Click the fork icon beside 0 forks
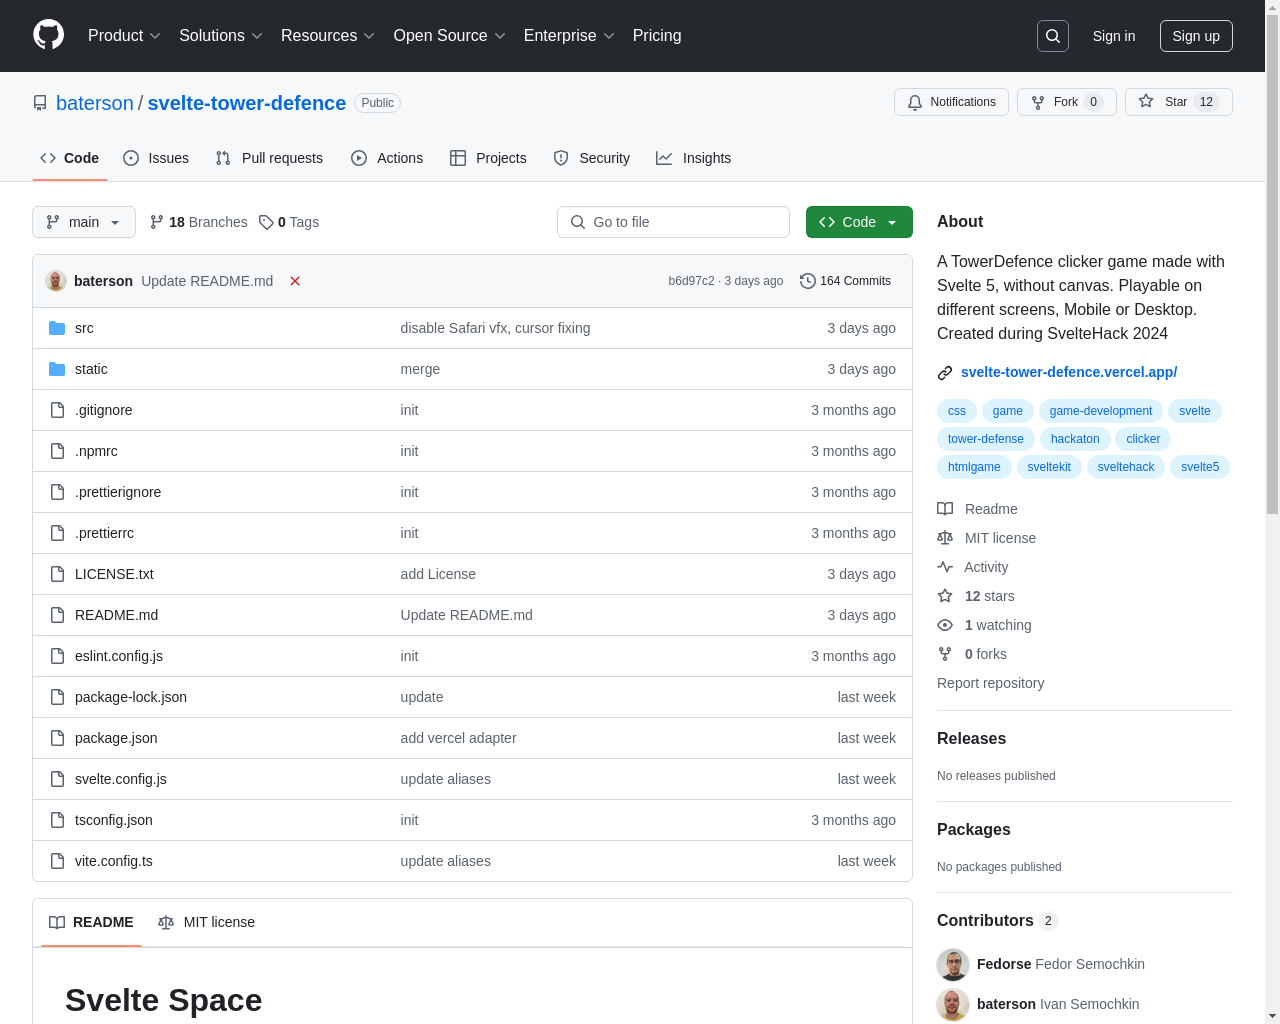1280x1024 pixels. 945,654
